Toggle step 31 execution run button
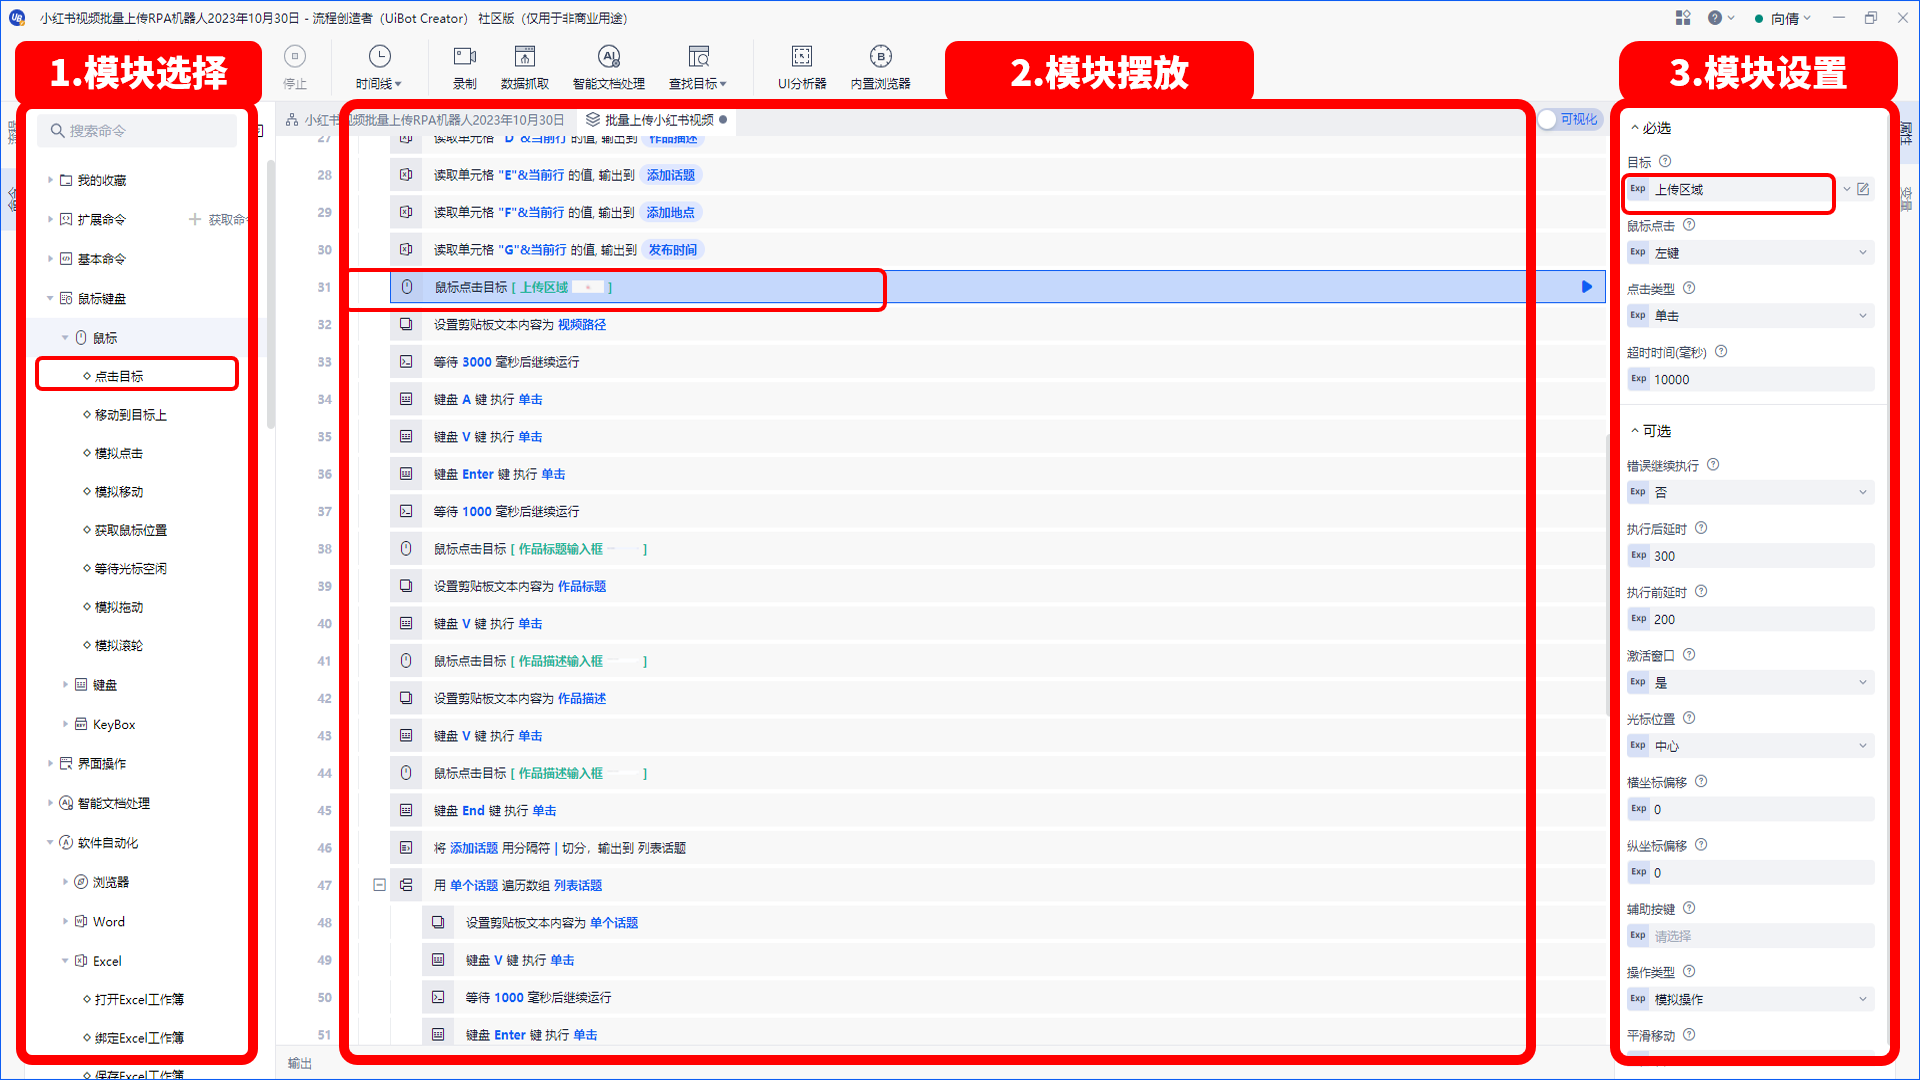The width and height of the screenshot is (1920, 1080). pos(1585,286)
